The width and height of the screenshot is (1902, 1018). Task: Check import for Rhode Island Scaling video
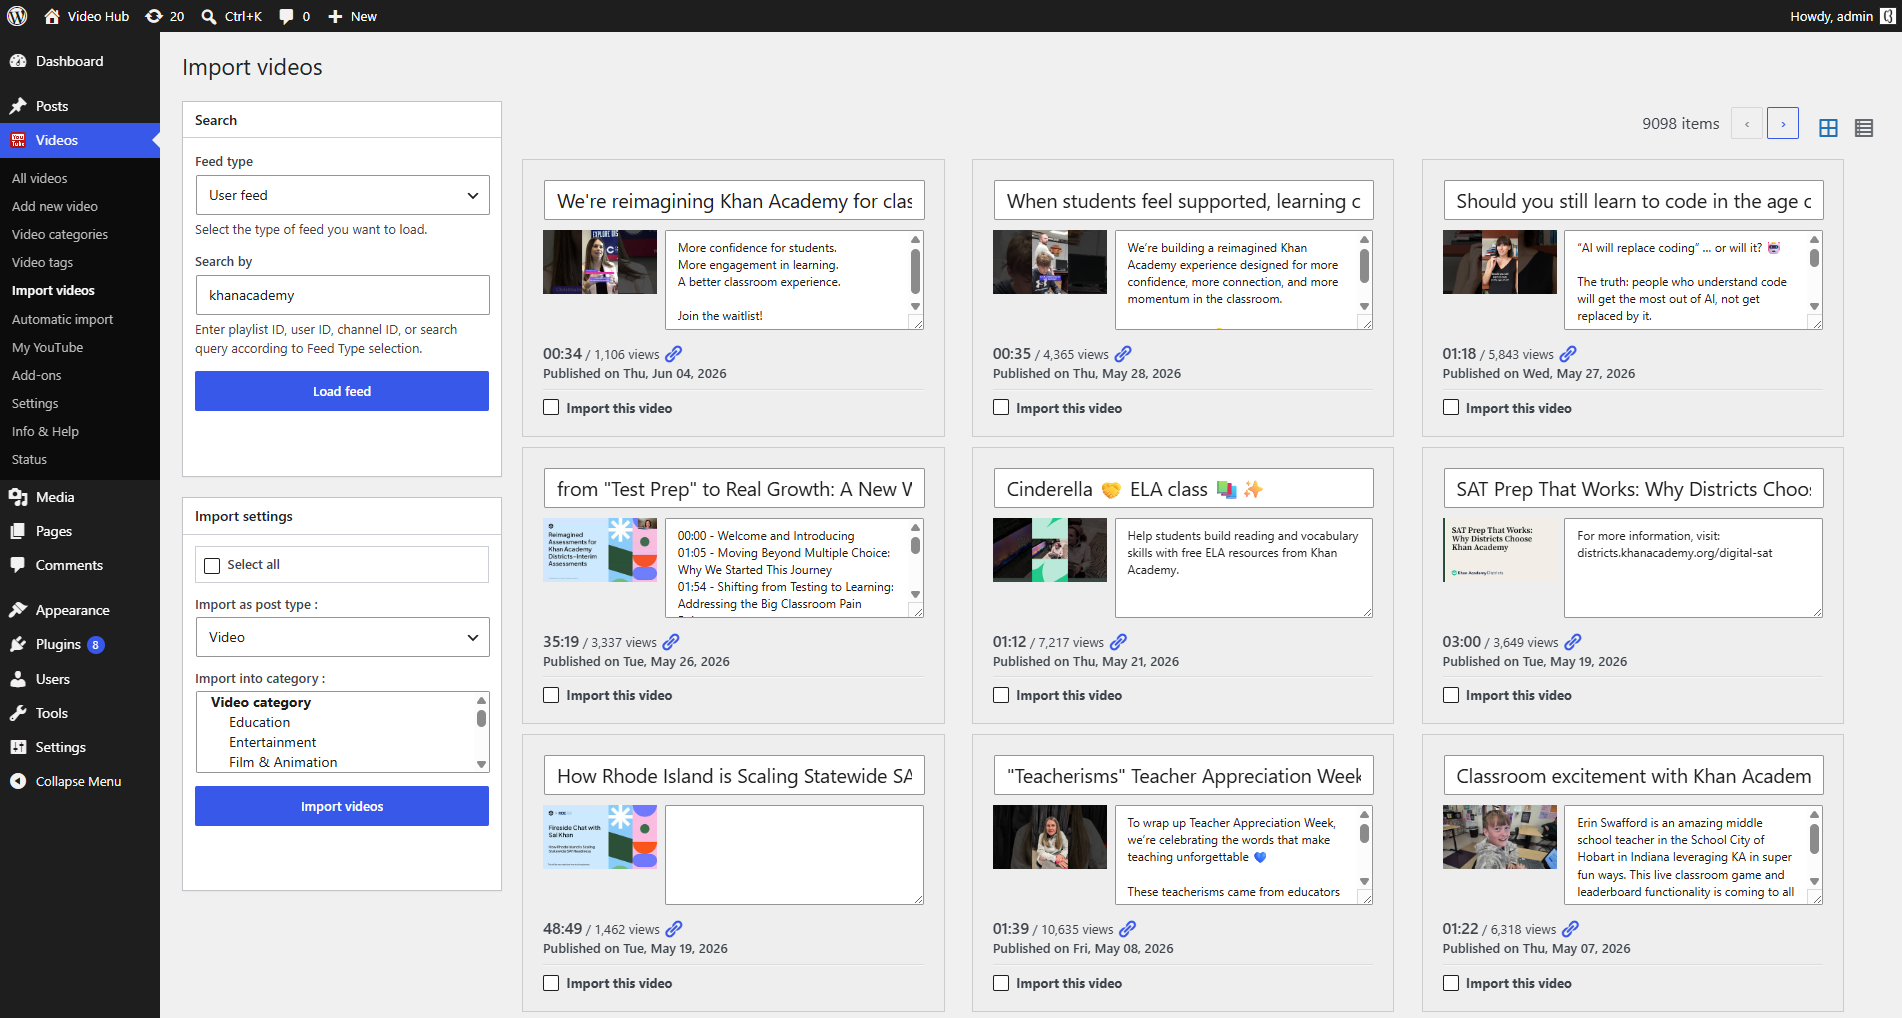tap(551, 983)
